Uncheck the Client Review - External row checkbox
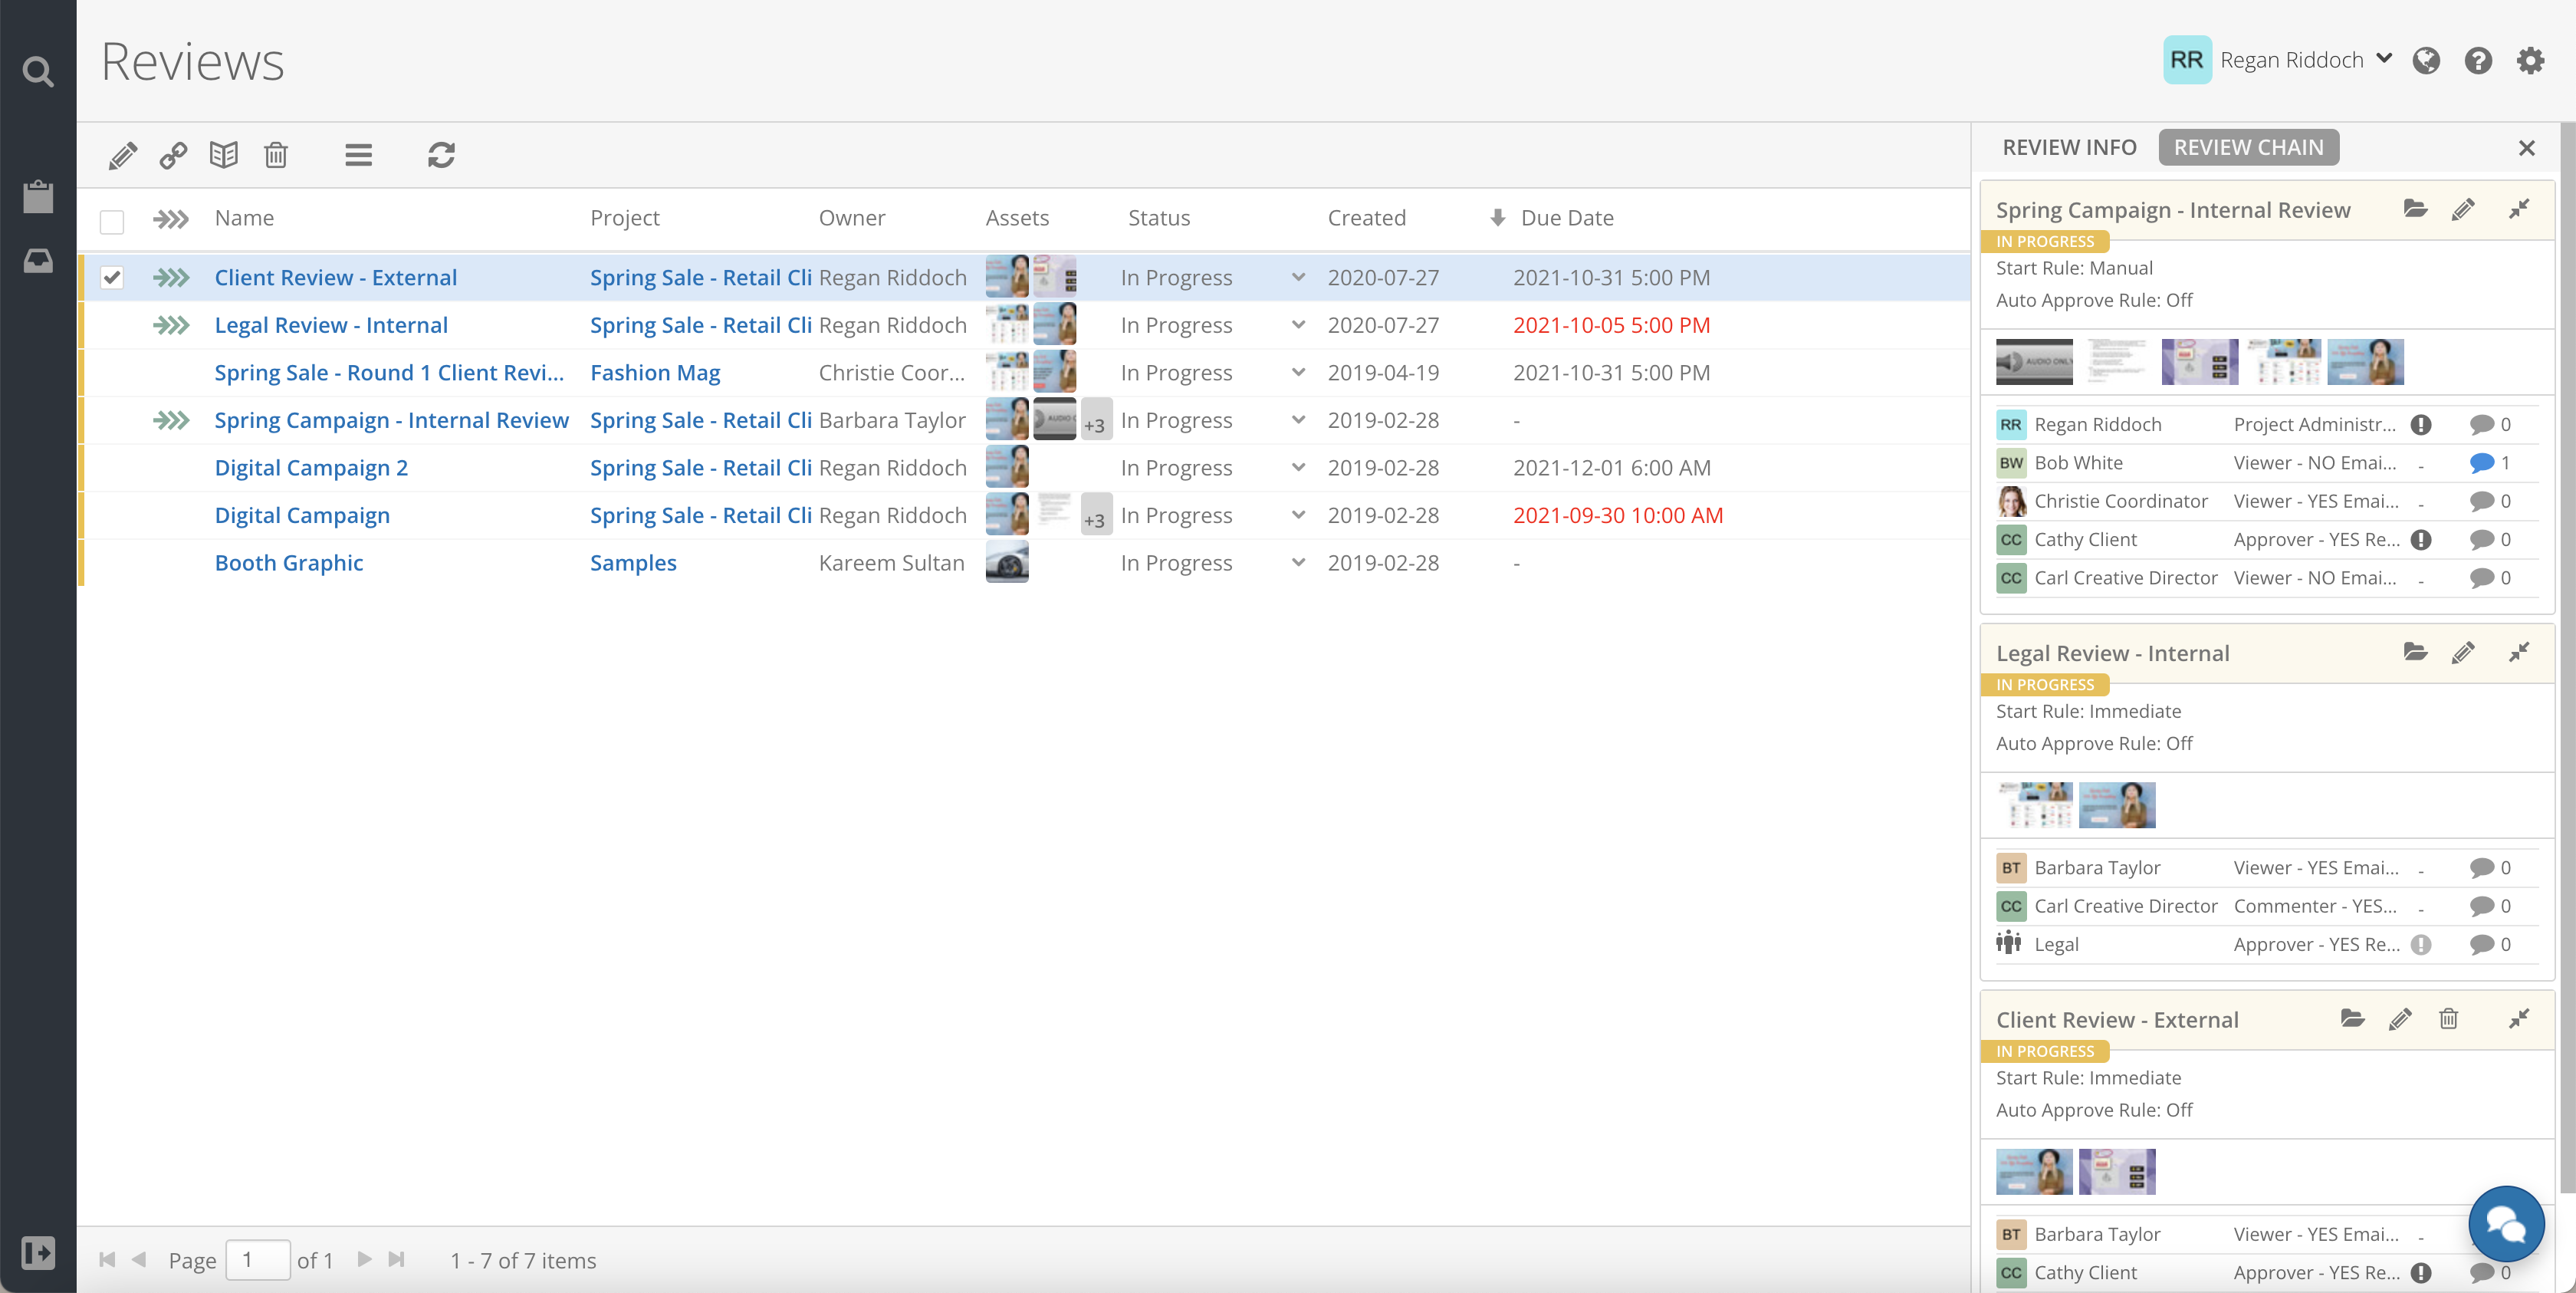Viewport: 2576px width, 1293px height. coord(112,277)
